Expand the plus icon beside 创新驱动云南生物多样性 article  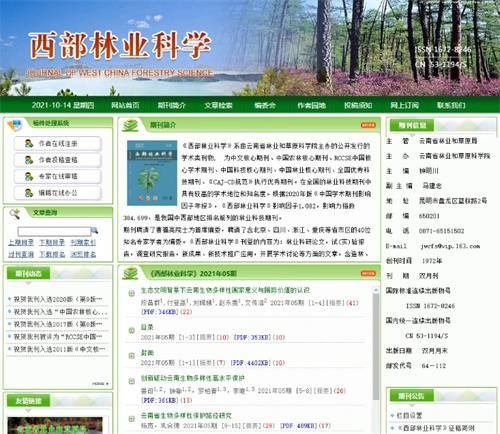[x=132, y=381]
